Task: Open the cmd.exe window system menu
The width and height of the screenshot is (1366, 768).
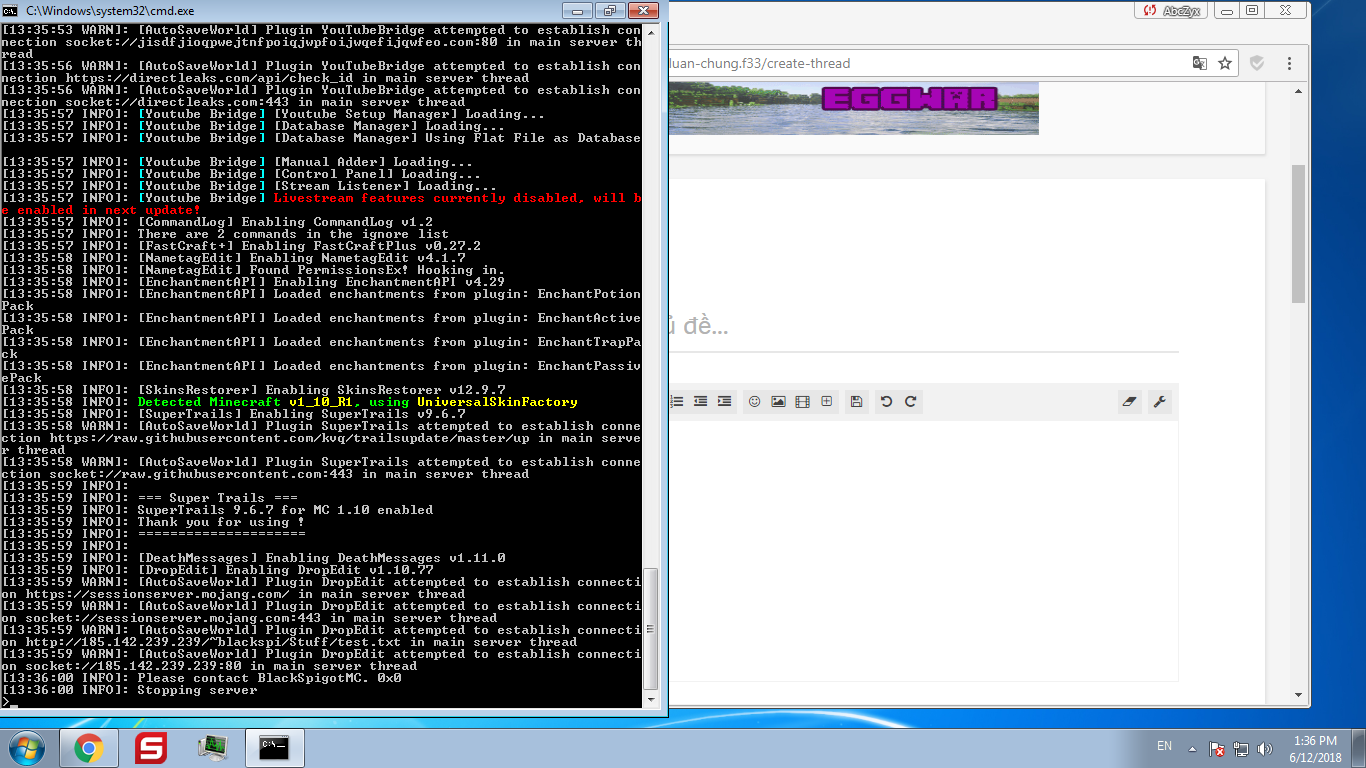Action: (11, 10)
